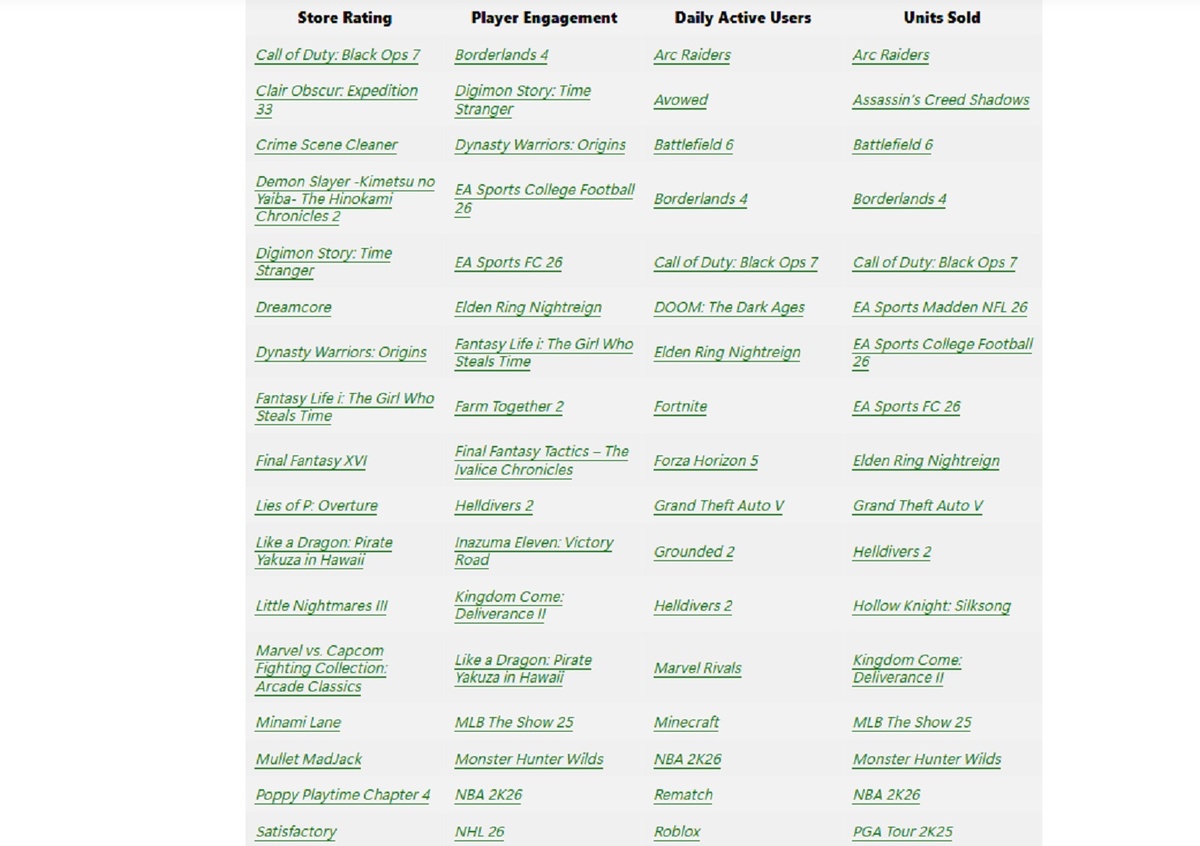Open Borderlands 4 under Player Engagement
This screenshot has height=846, width=1200.
[x=501, y=55]
